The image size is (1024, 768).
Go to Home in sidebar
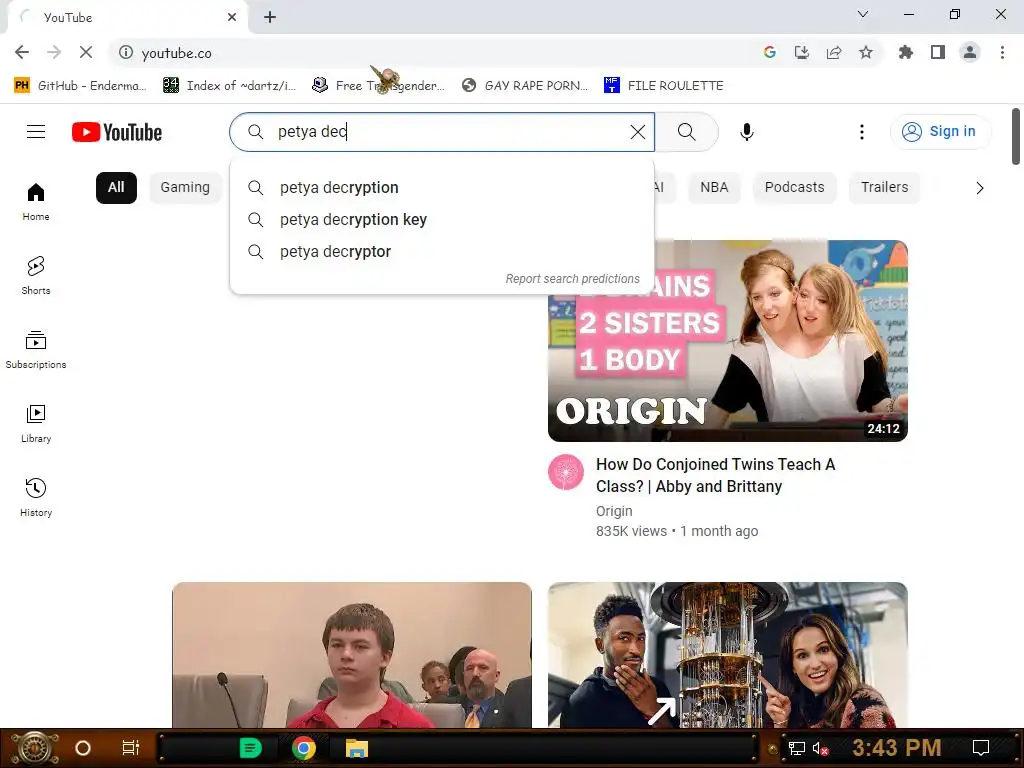36,202
